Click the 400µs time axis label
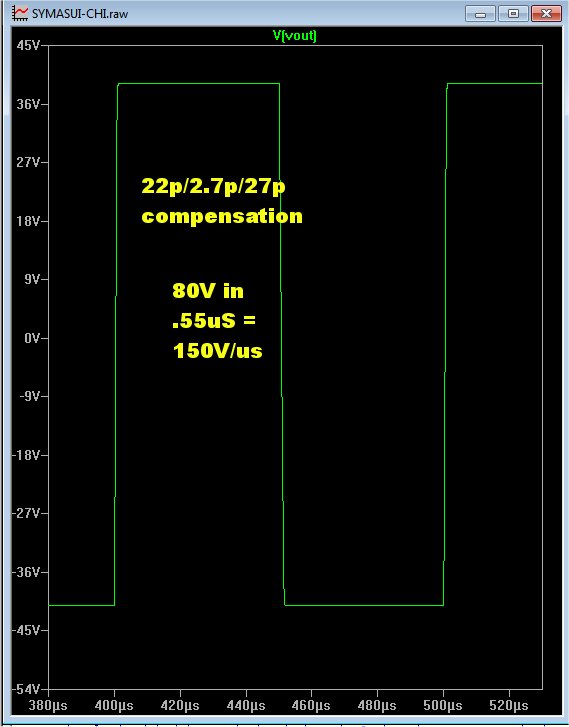 tap(114, 706)
